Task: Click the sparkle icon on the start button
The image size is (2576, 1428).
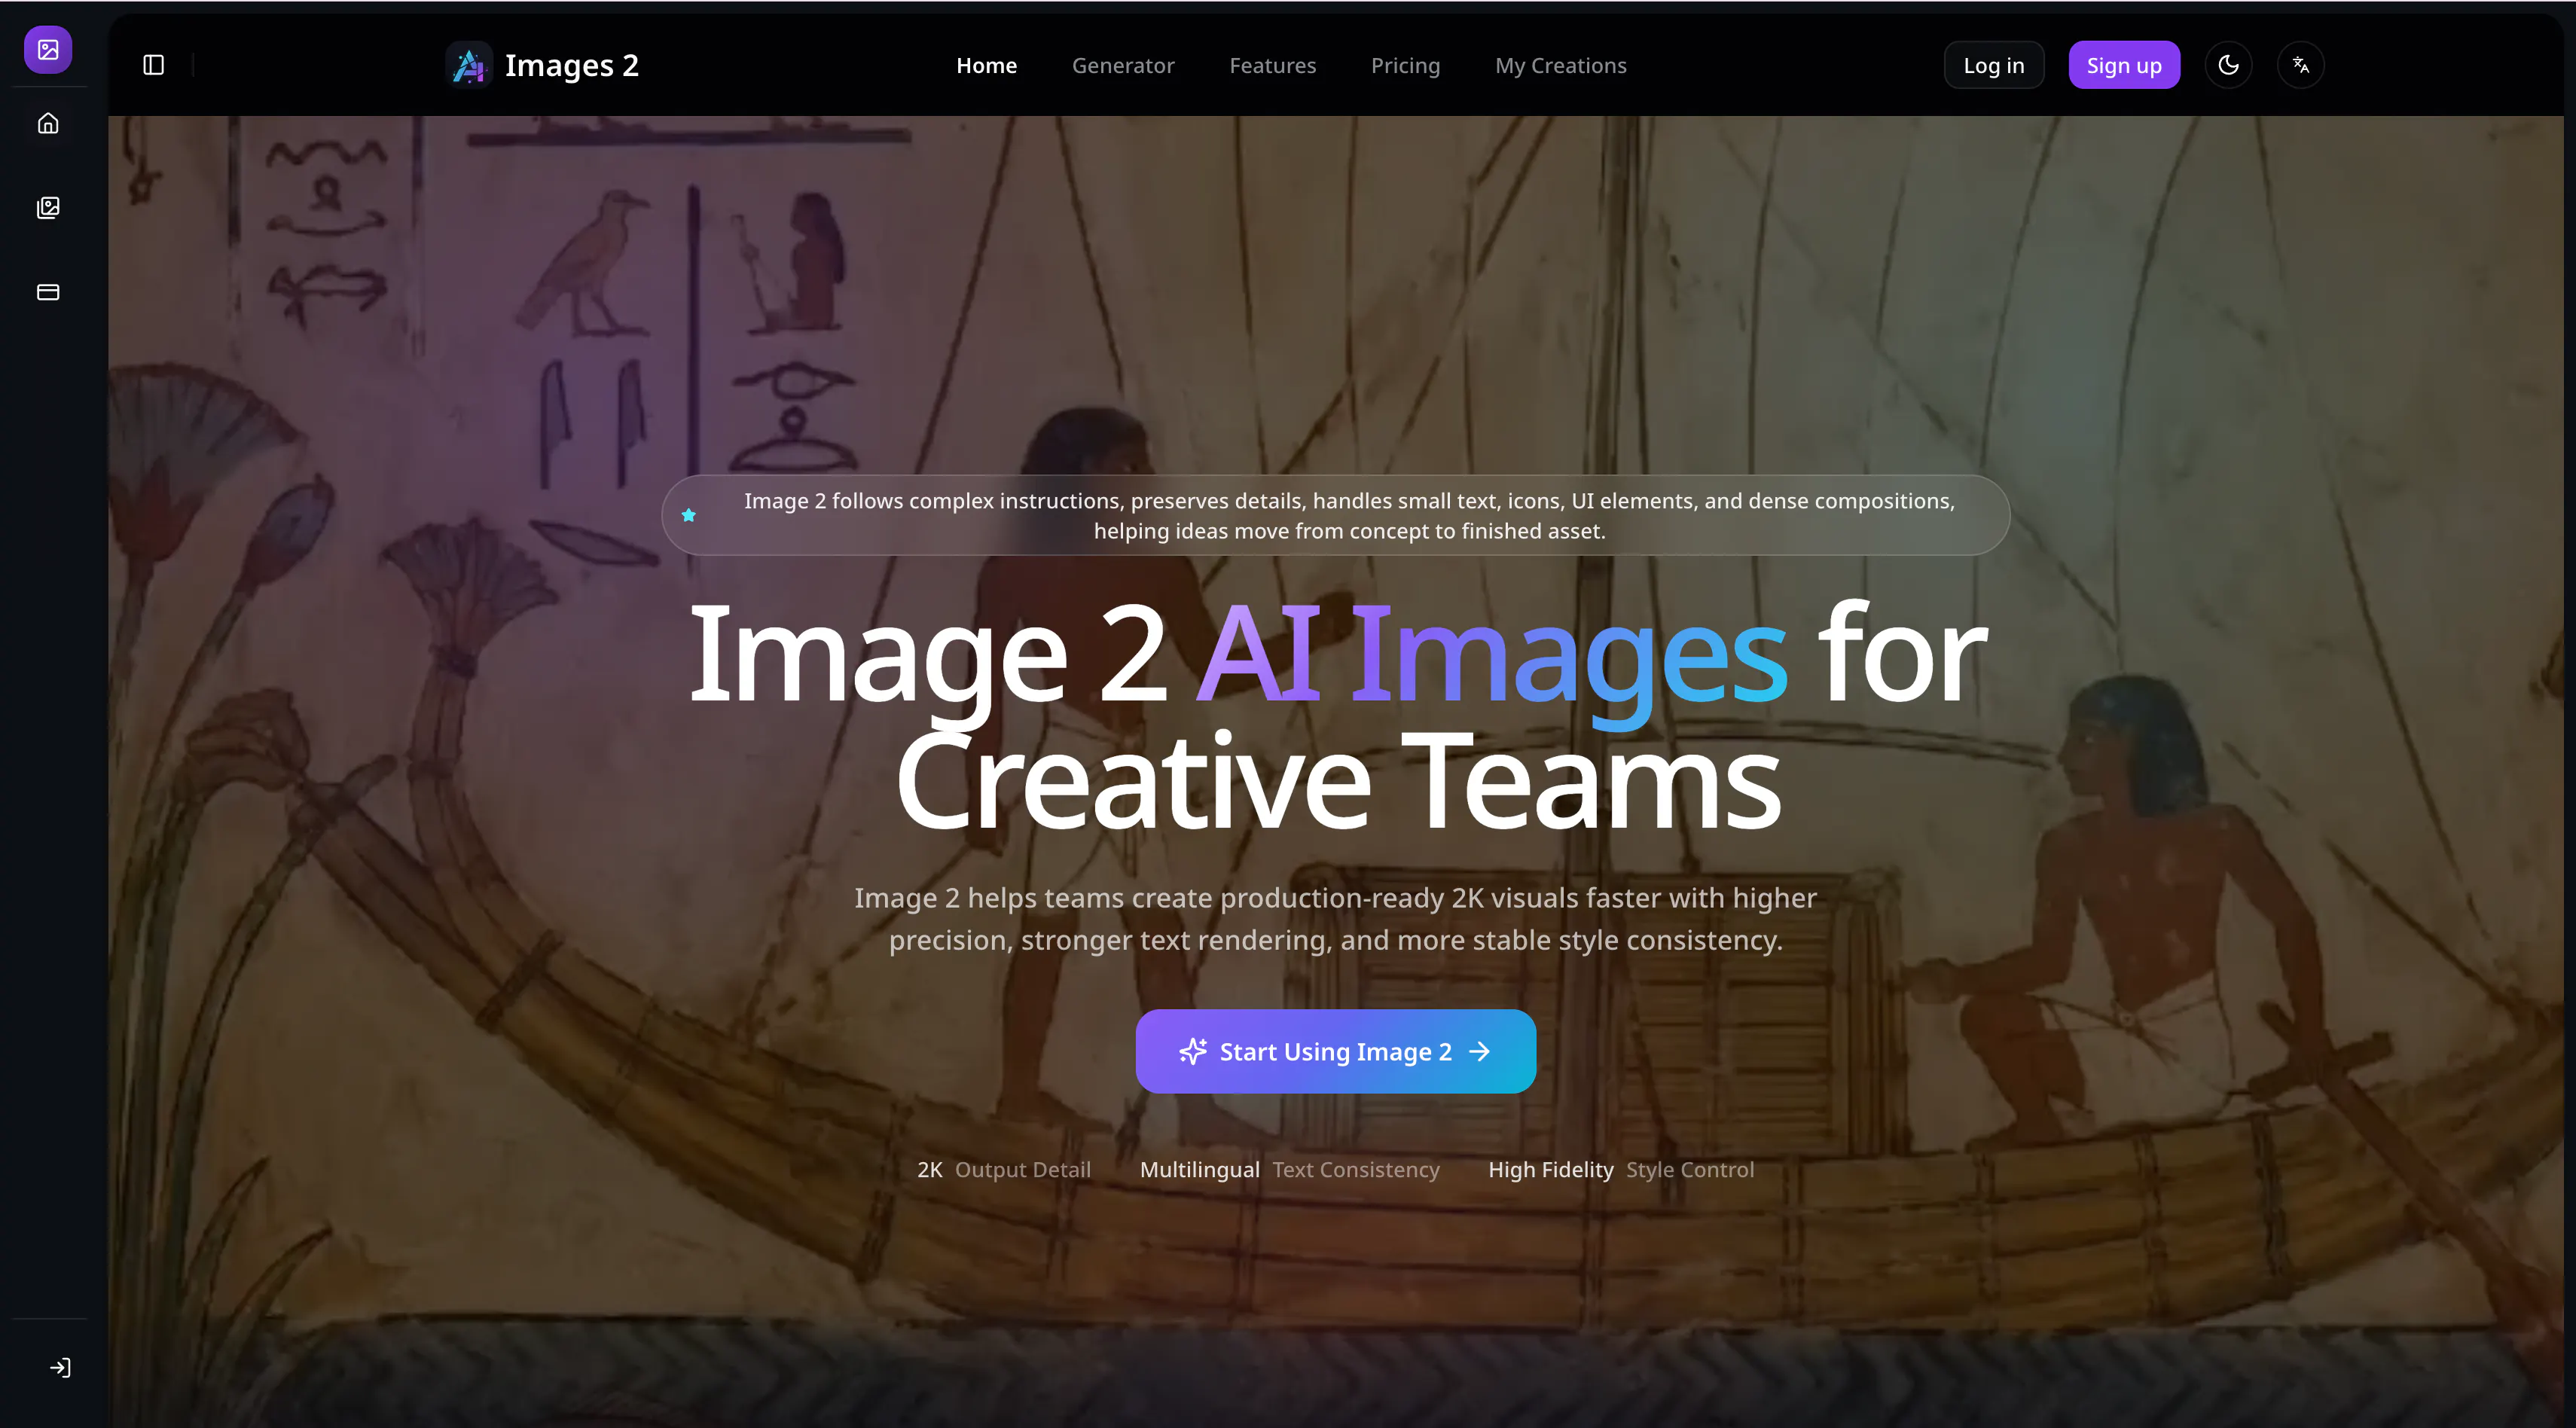Action: [x=1192, y=1051]
